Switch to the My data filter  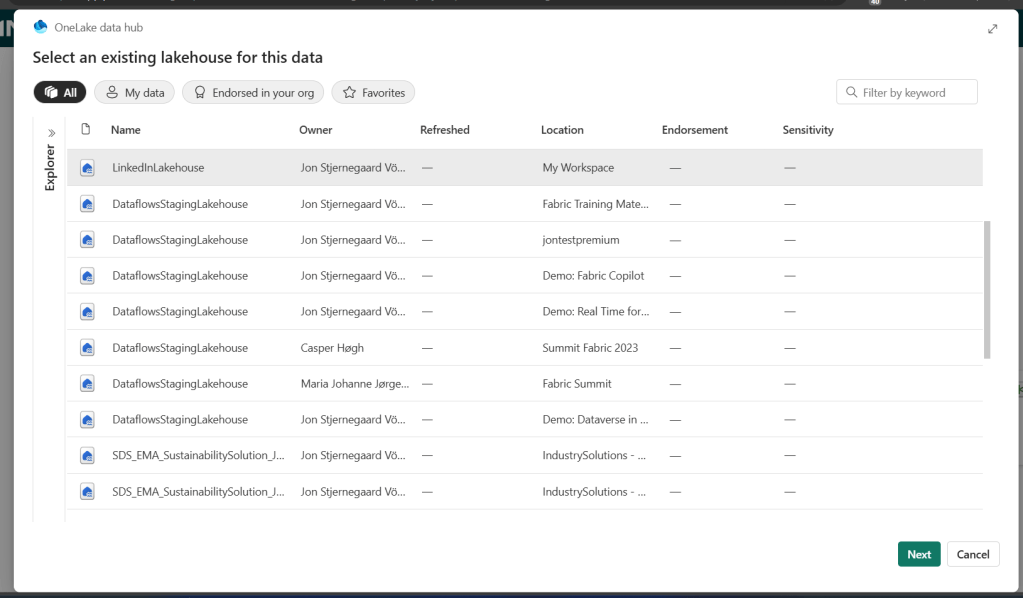coord(135,93)
